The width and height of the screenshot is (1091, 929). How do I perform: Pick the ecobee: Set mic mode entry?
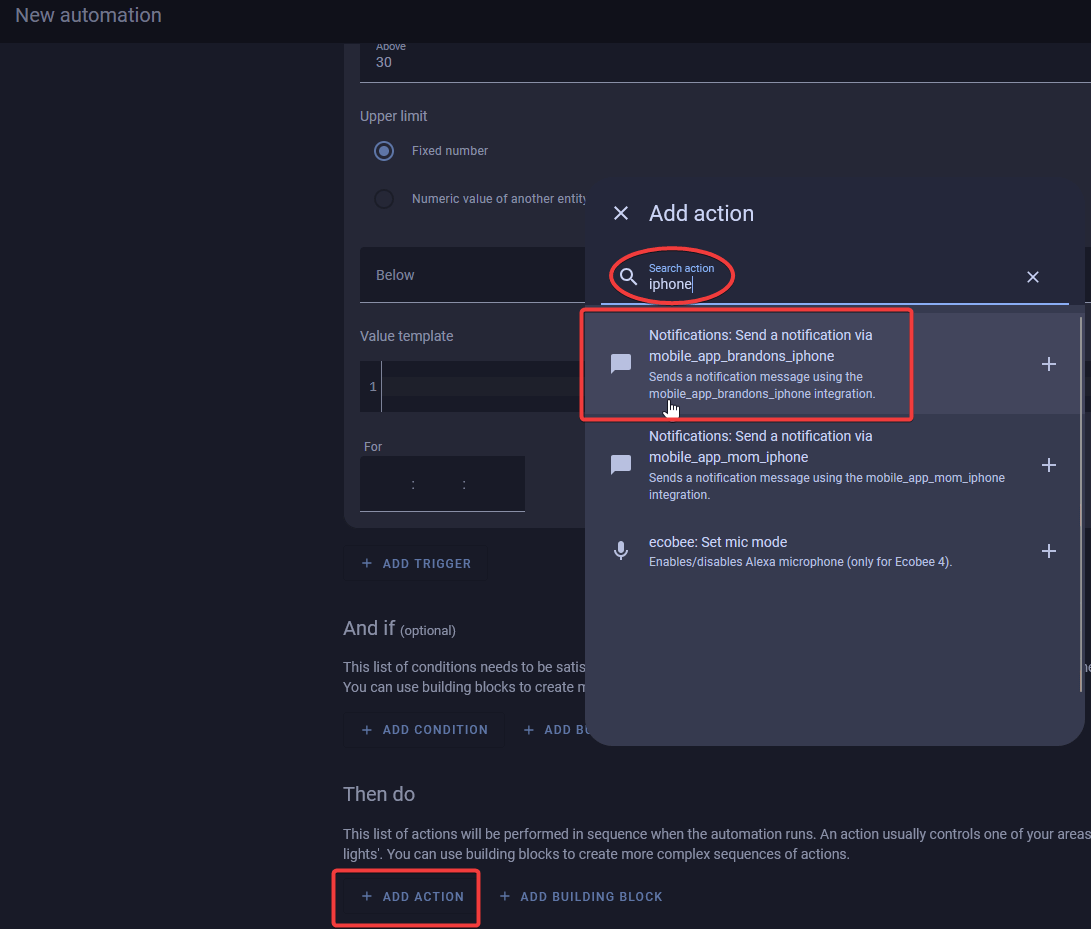[800, 551]
